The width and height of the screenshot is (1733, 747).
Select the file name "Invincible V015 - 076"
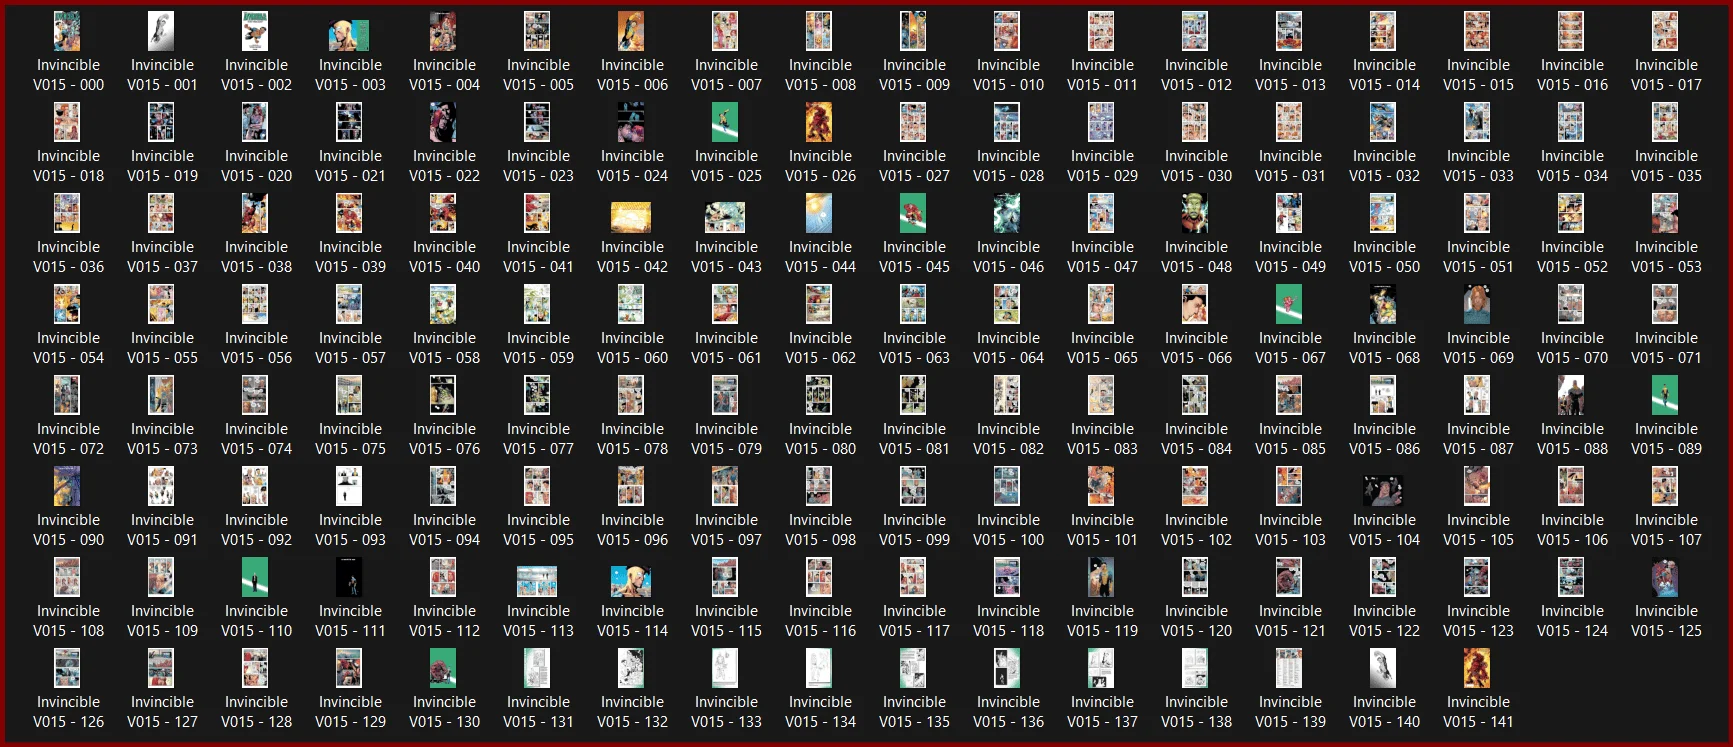pyautogui.click(x=444, y=439)
